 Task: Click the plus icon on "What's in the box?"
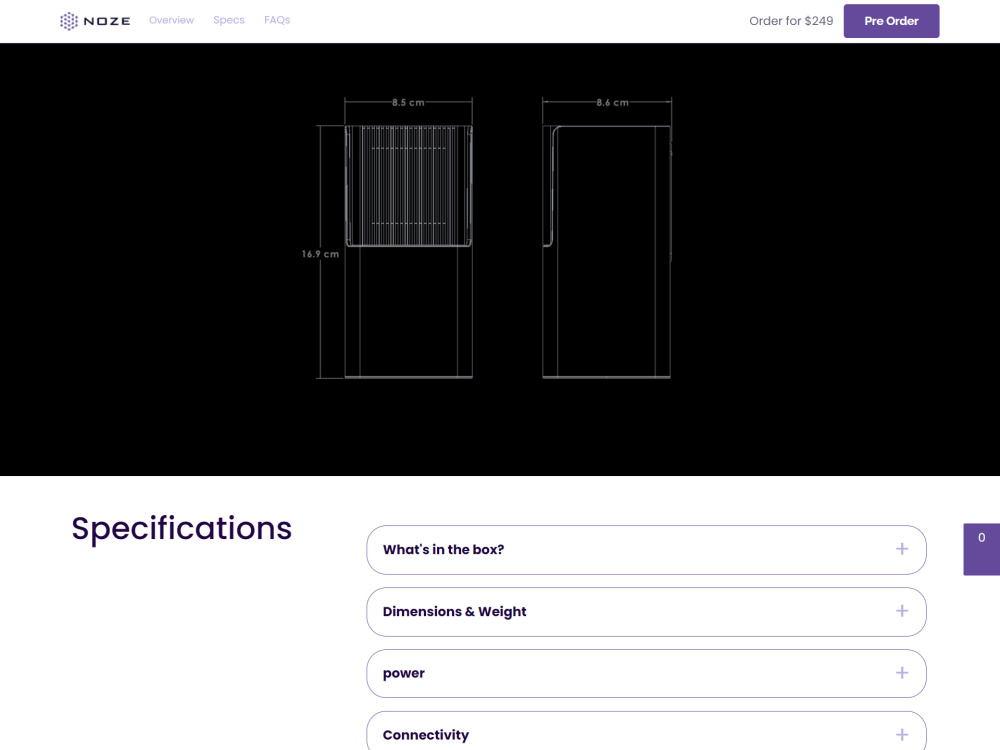coord(902,549)
